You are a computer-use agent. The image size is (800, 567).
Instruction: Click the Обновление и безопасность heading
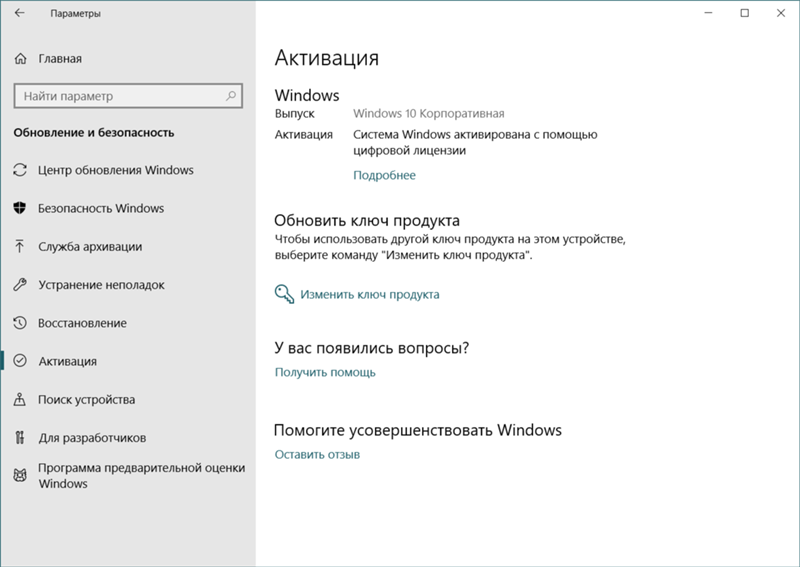(x=94, y=133)
